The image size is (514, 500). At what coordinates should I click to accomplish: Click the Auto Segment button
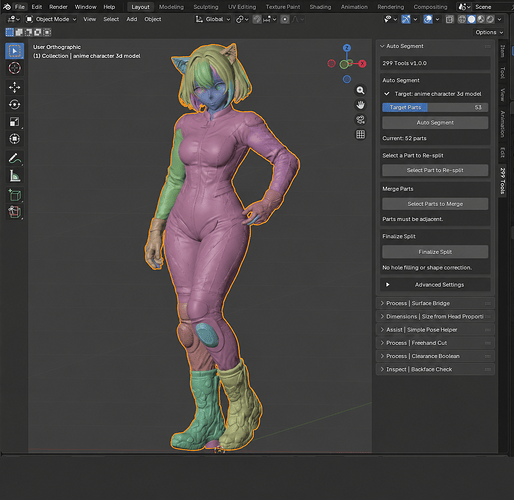pyautogui.click(x=435, y=123)
